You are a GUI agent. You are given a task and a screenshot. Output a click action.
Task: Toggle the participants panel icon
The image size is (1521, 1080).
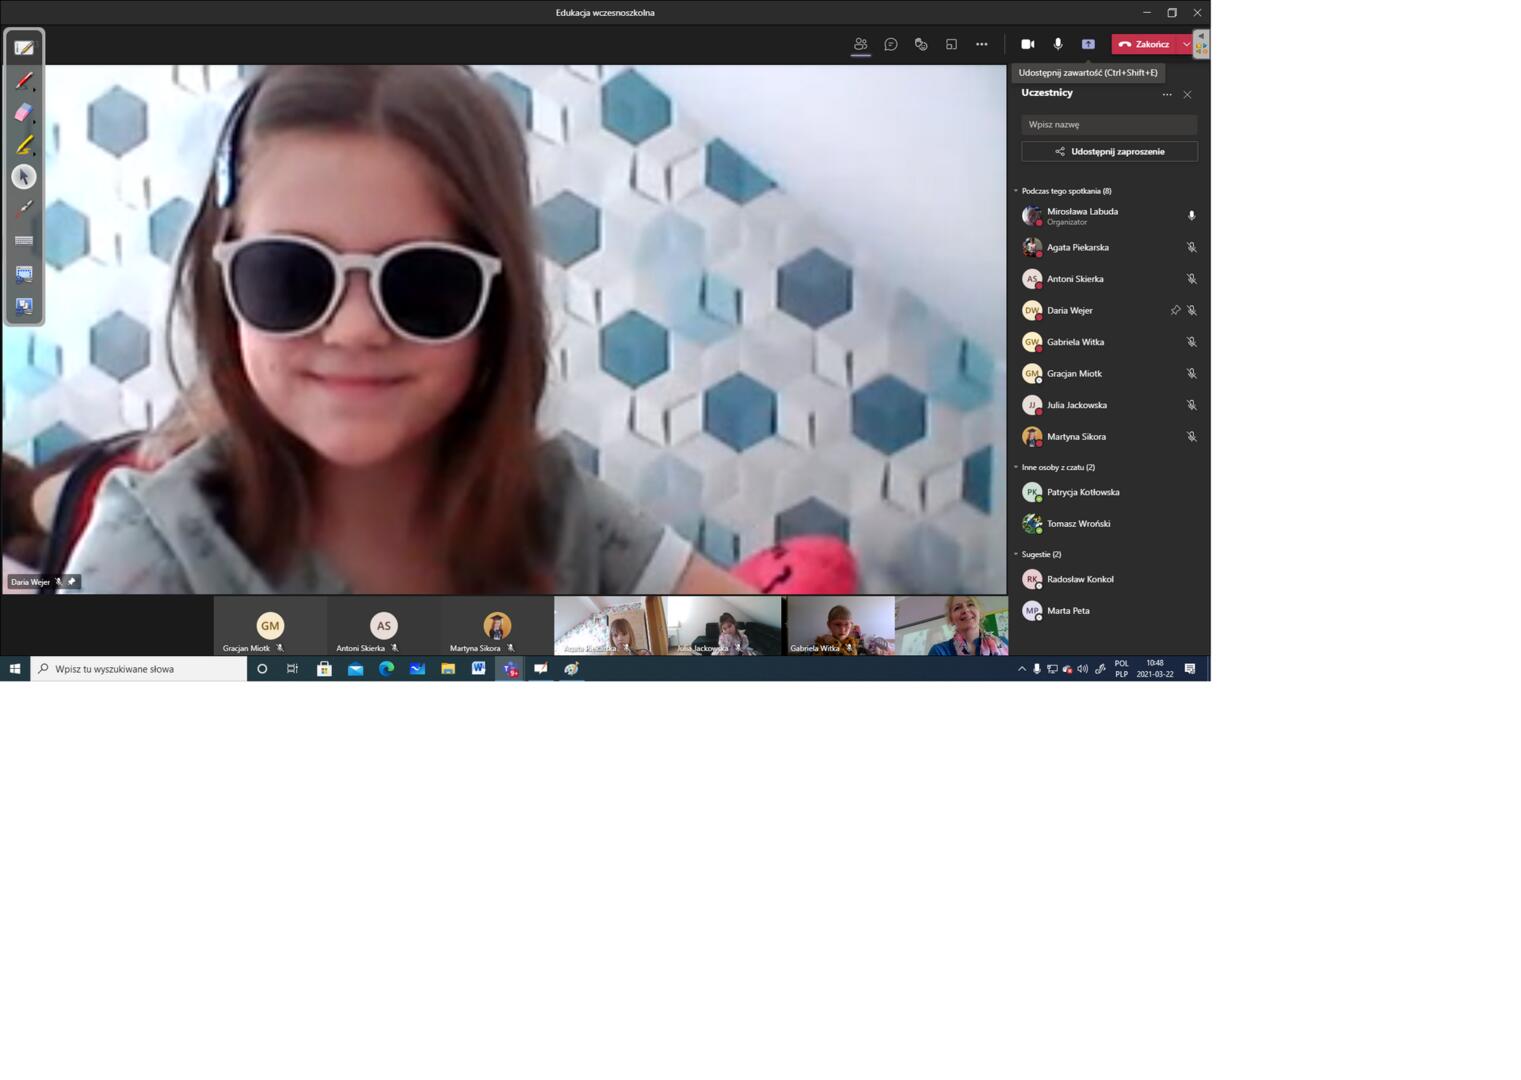pyautogui.click(x=860, y=44)
